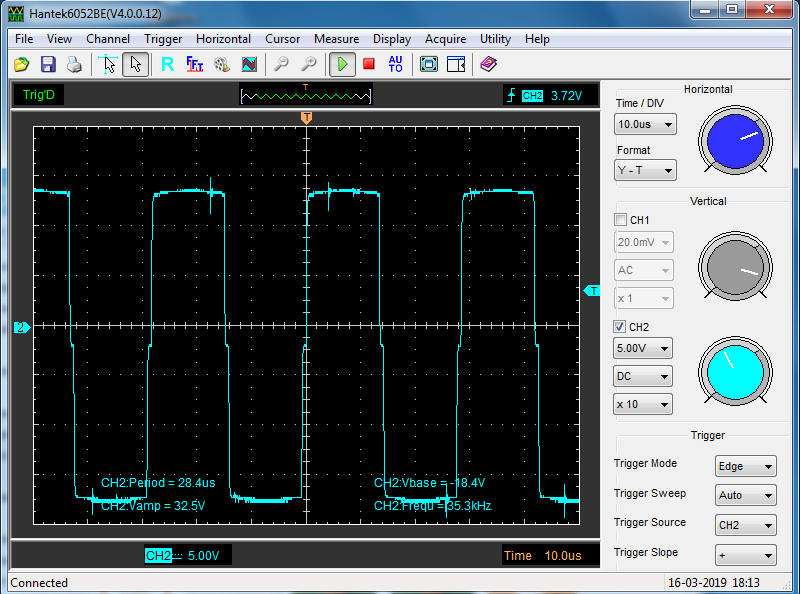
Task: Open the Trigger Source CH2 dropdown
Action: tap(745, 525)
